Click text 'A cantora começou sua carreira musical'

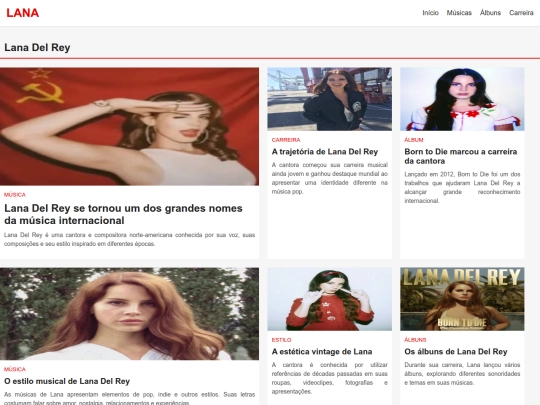pyautogui.click(x=330, y=178)
